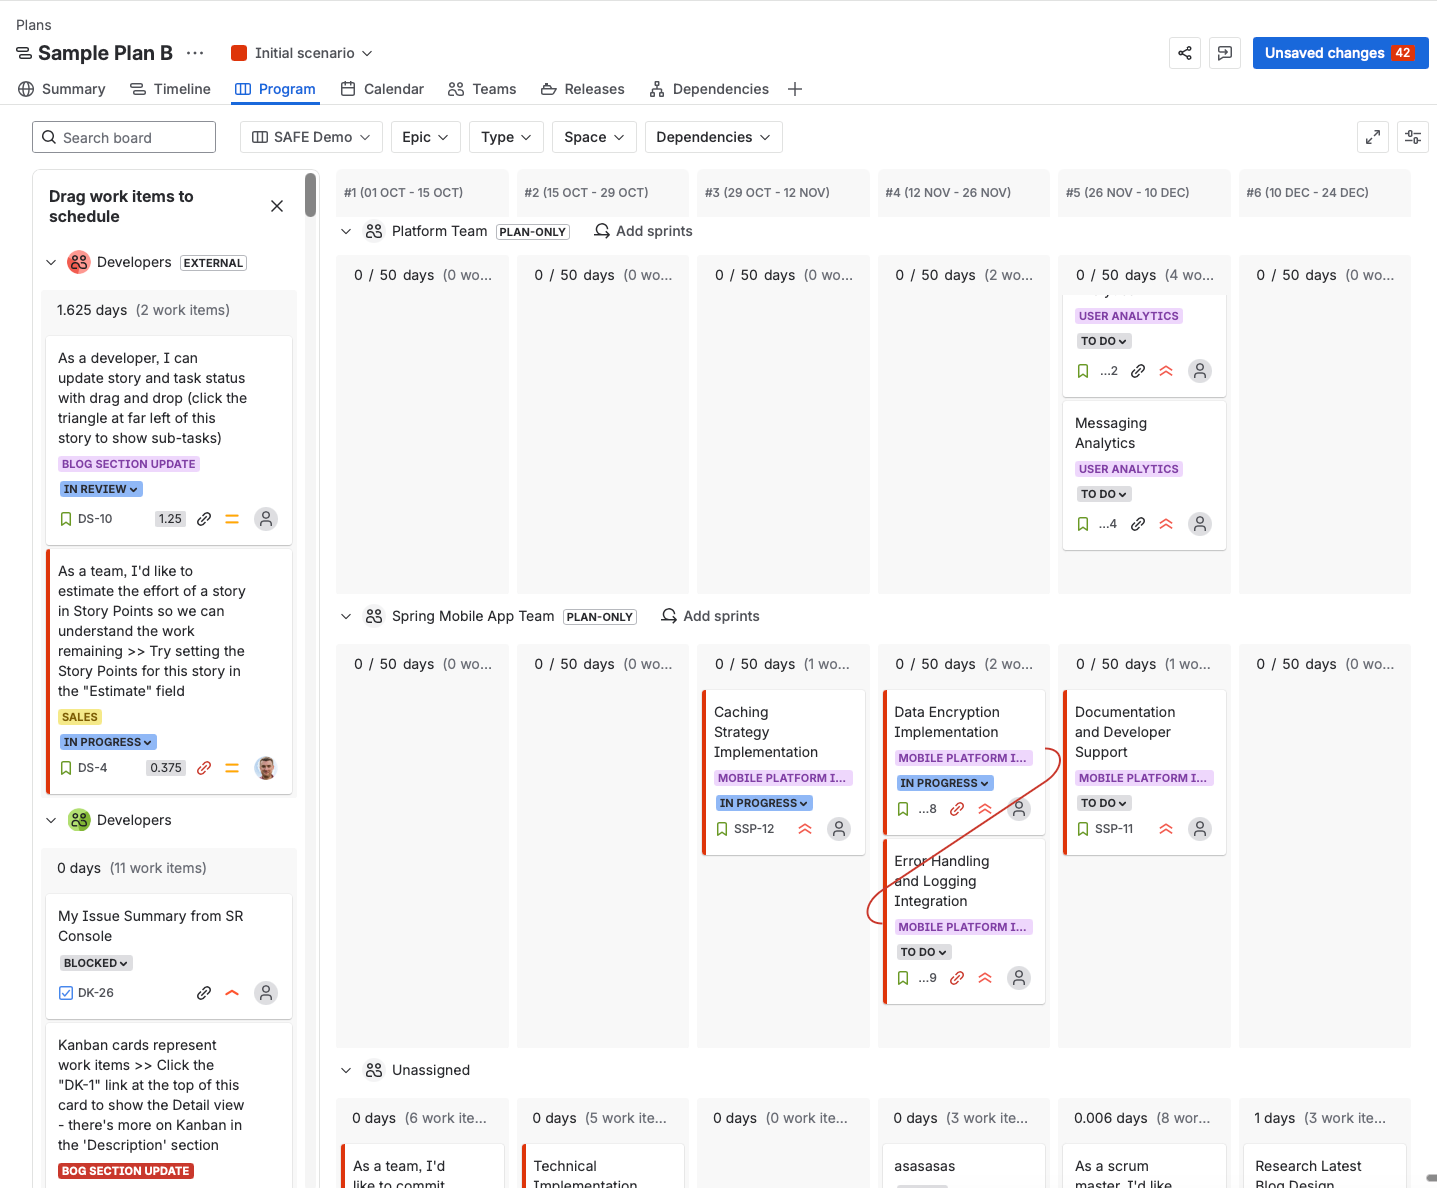Enter full screen view of board
Viewport: 1437px width, 1188px height.
1373,137
